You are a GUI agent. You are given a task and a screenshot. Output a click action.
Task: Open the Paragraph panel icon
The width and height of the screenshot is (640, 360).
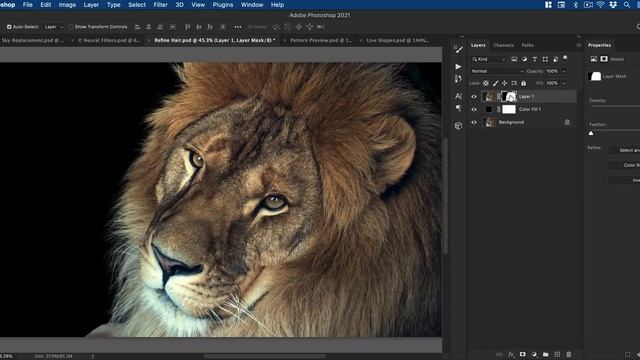[458, 108]
